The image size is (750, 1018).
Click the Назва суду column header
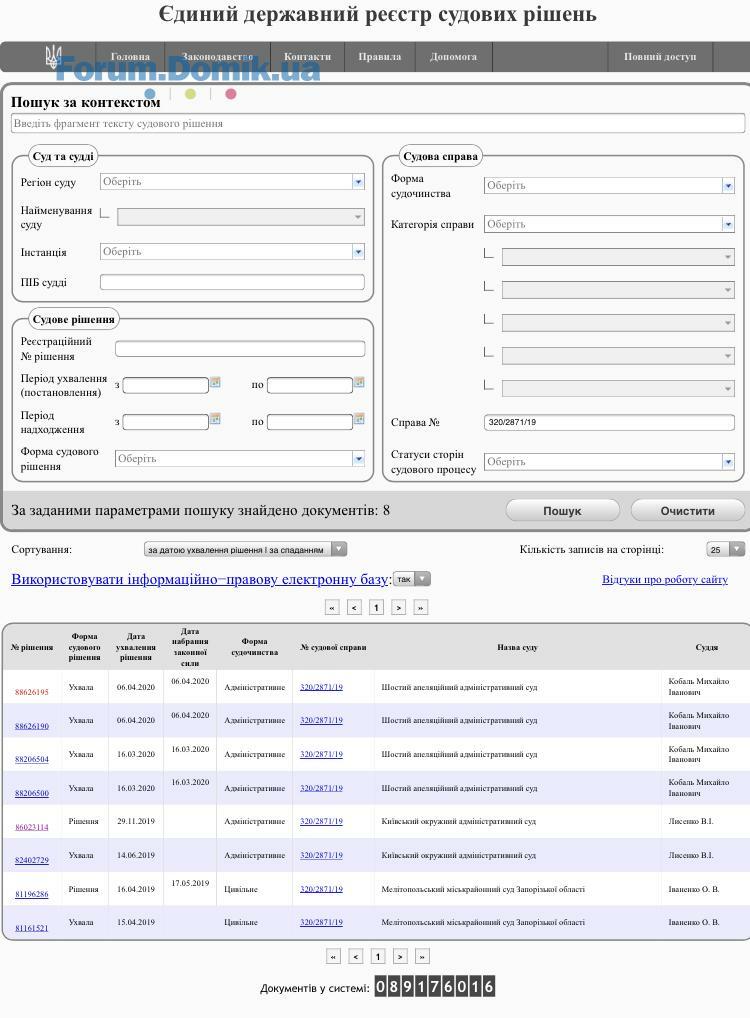[518, 647]
